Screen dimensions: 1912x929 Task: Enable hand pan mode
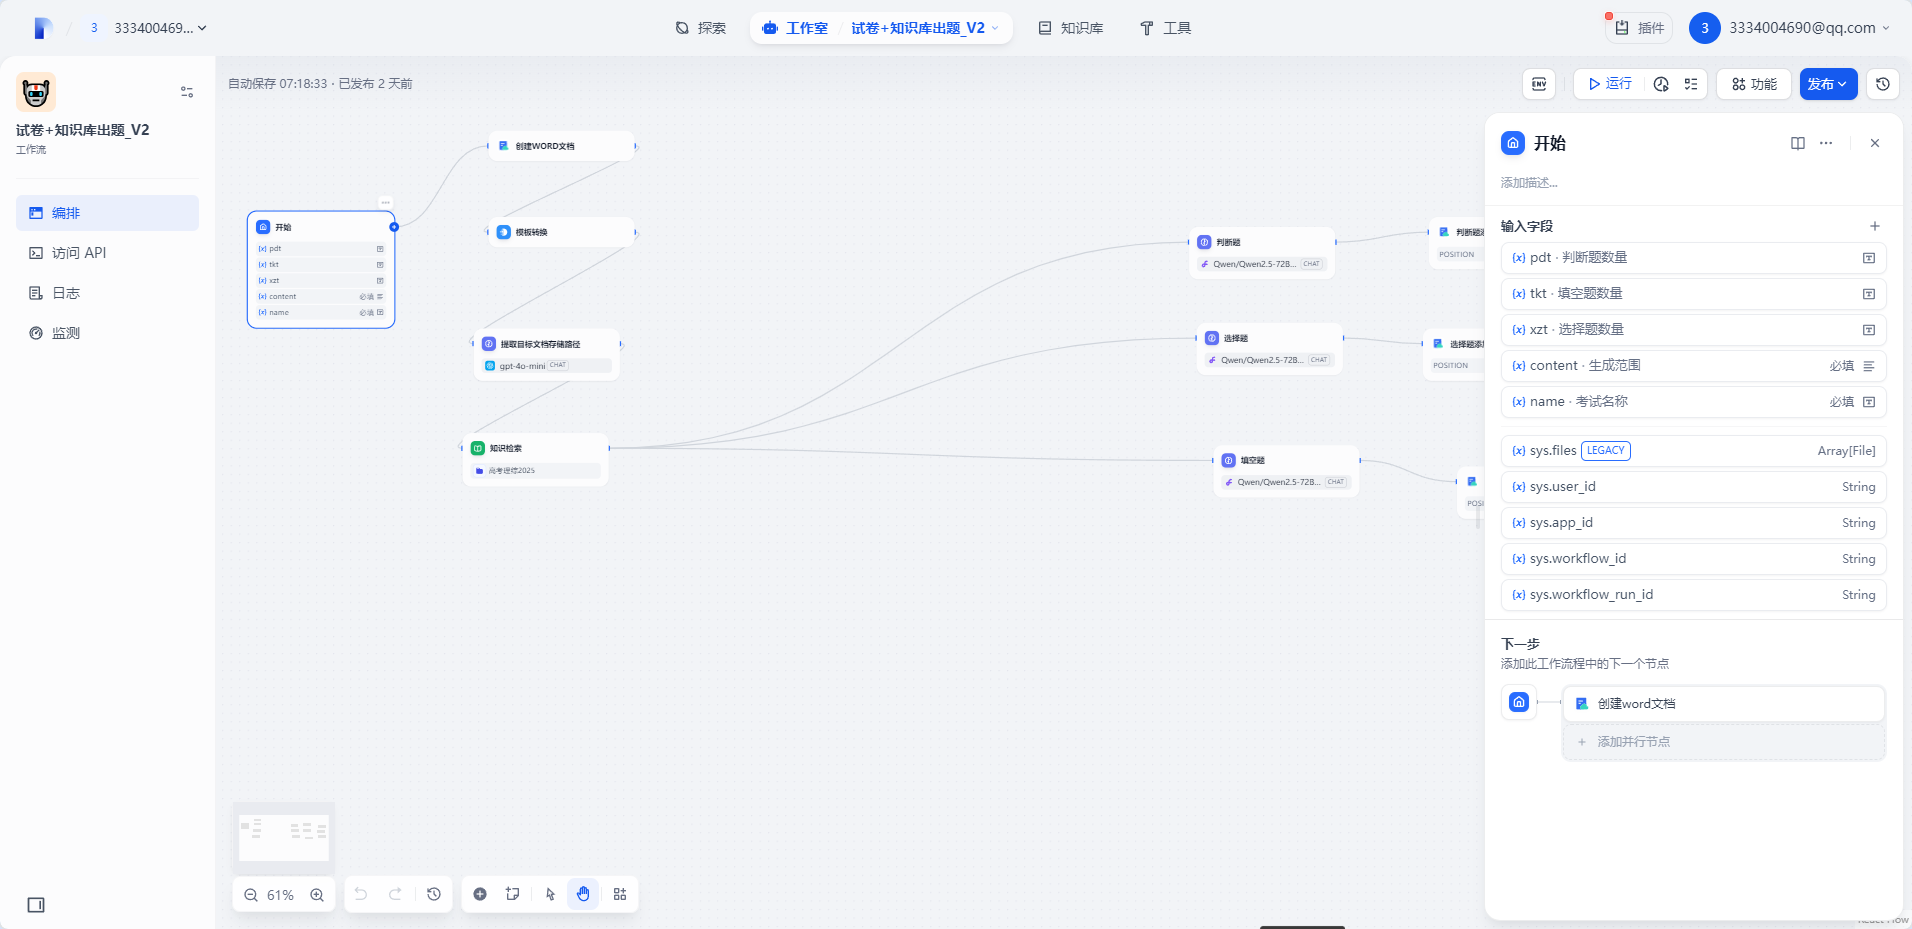(x=583, y=894)
